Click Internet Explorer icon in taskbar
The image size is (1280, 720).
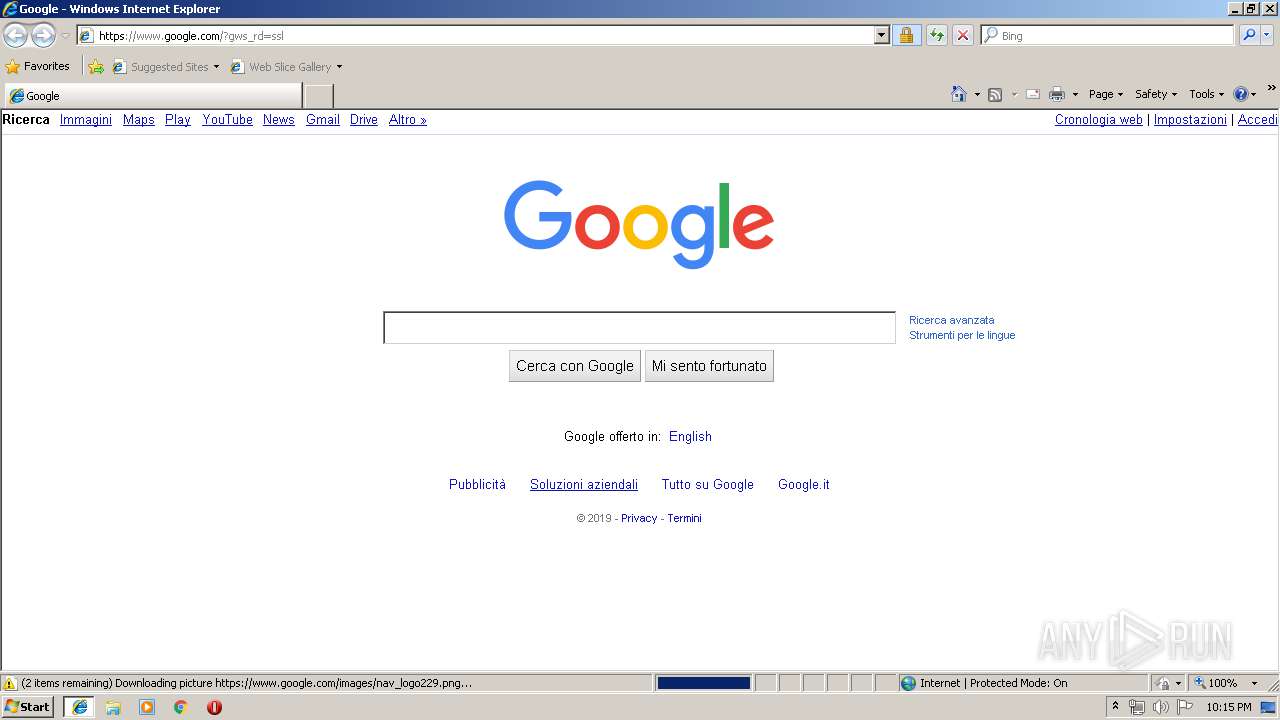point(79,707)
